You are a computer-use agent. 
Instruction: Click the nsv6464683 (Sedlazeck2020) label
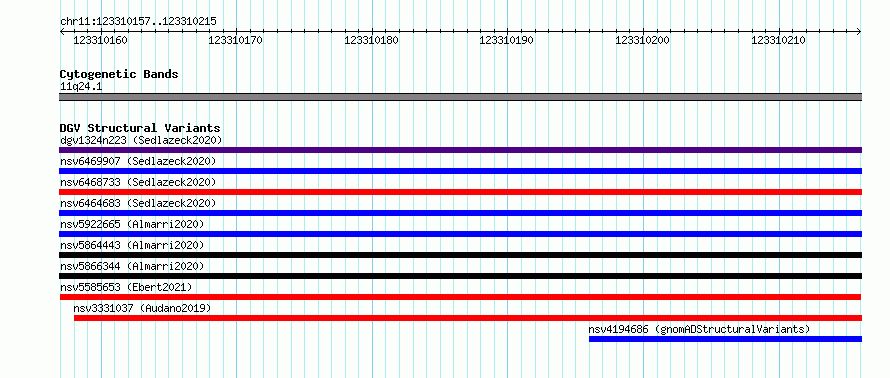click(138, 203)
